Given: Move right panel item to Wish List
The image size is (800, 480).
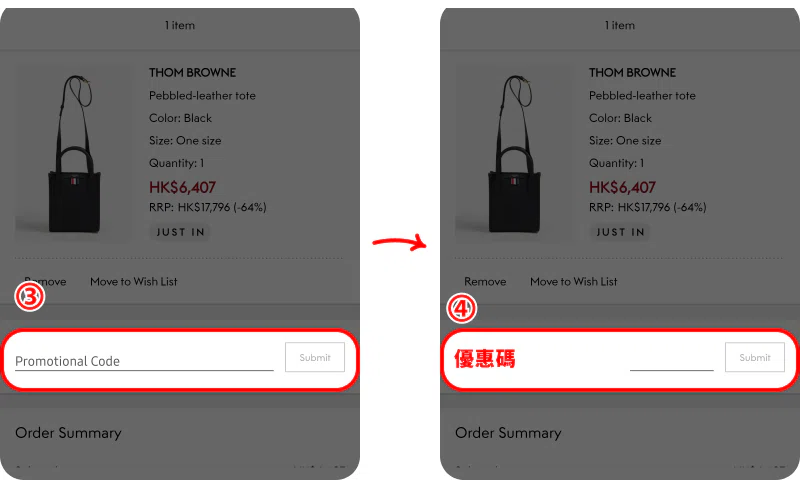Looking at the screenshot, I should pos(573,282).
